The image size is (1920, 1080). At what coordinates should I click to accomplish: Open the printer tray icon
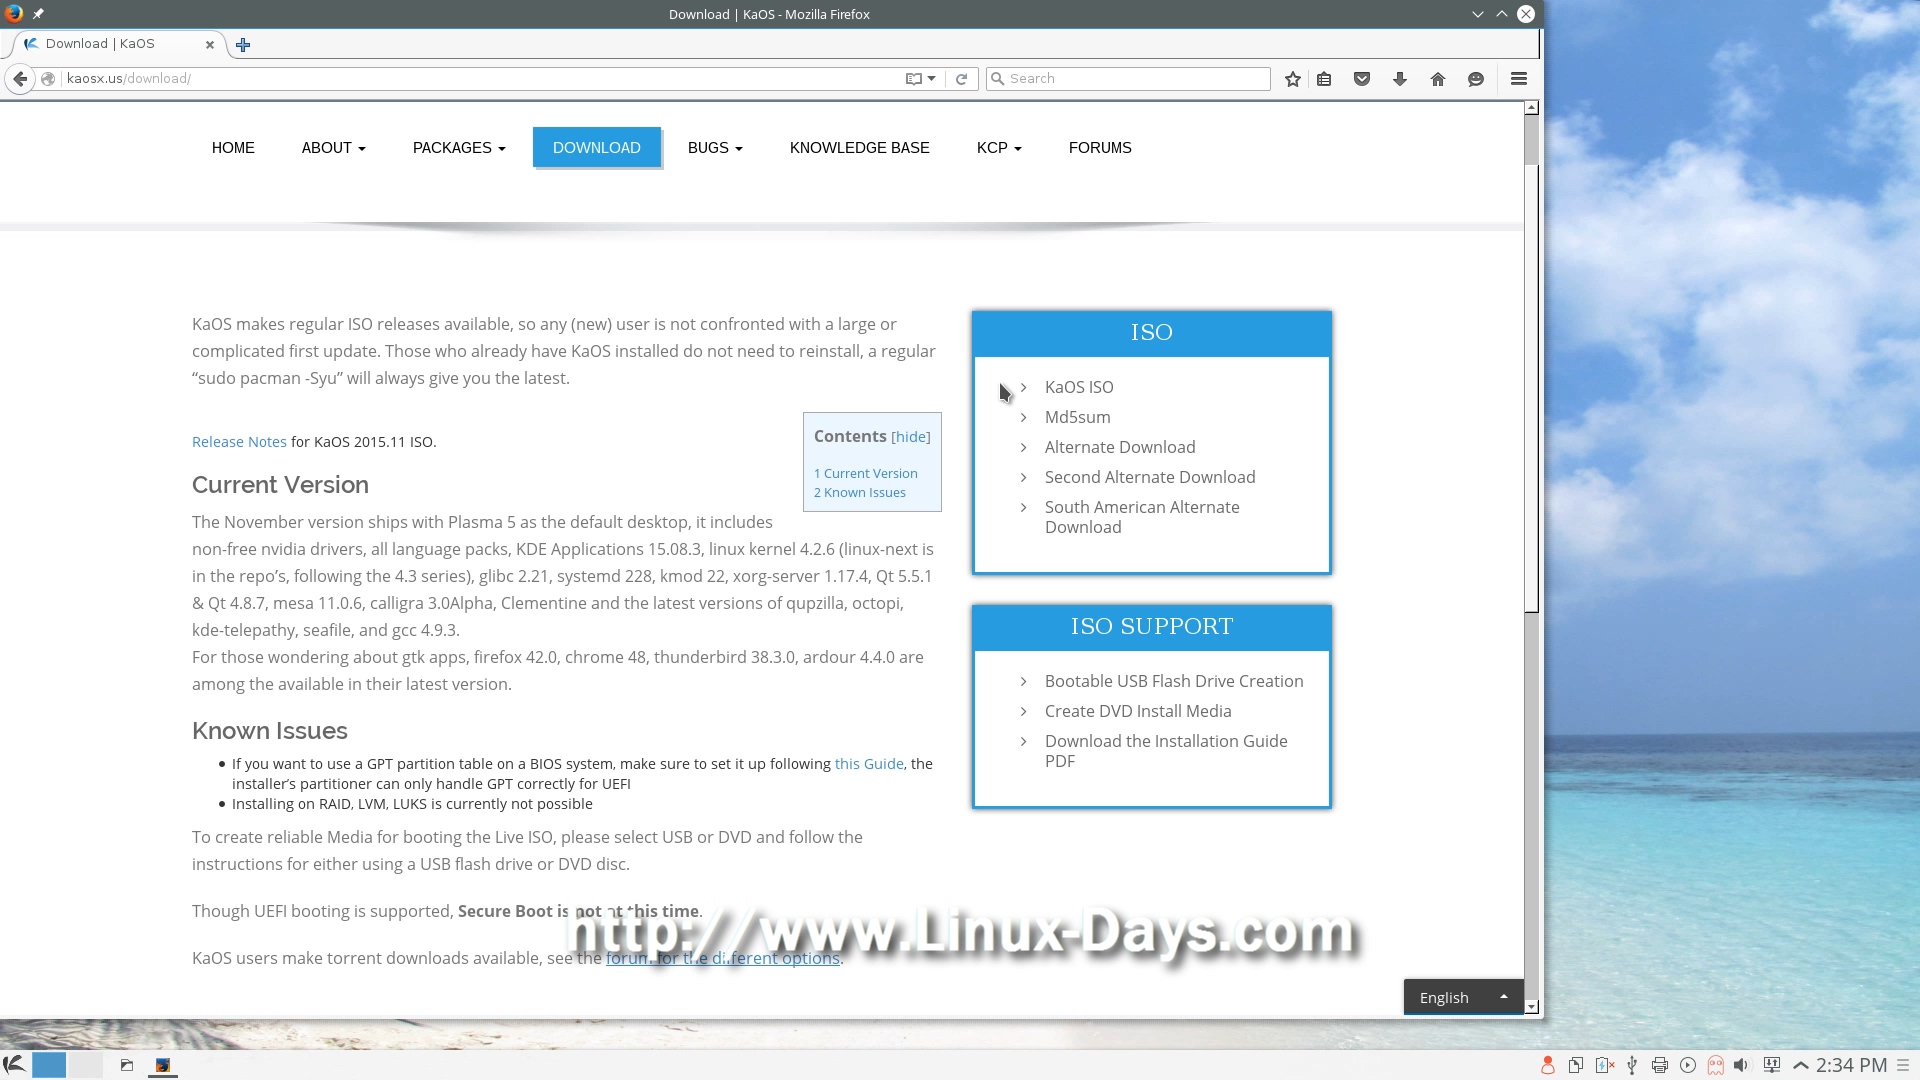(x=1660, y=1065)
